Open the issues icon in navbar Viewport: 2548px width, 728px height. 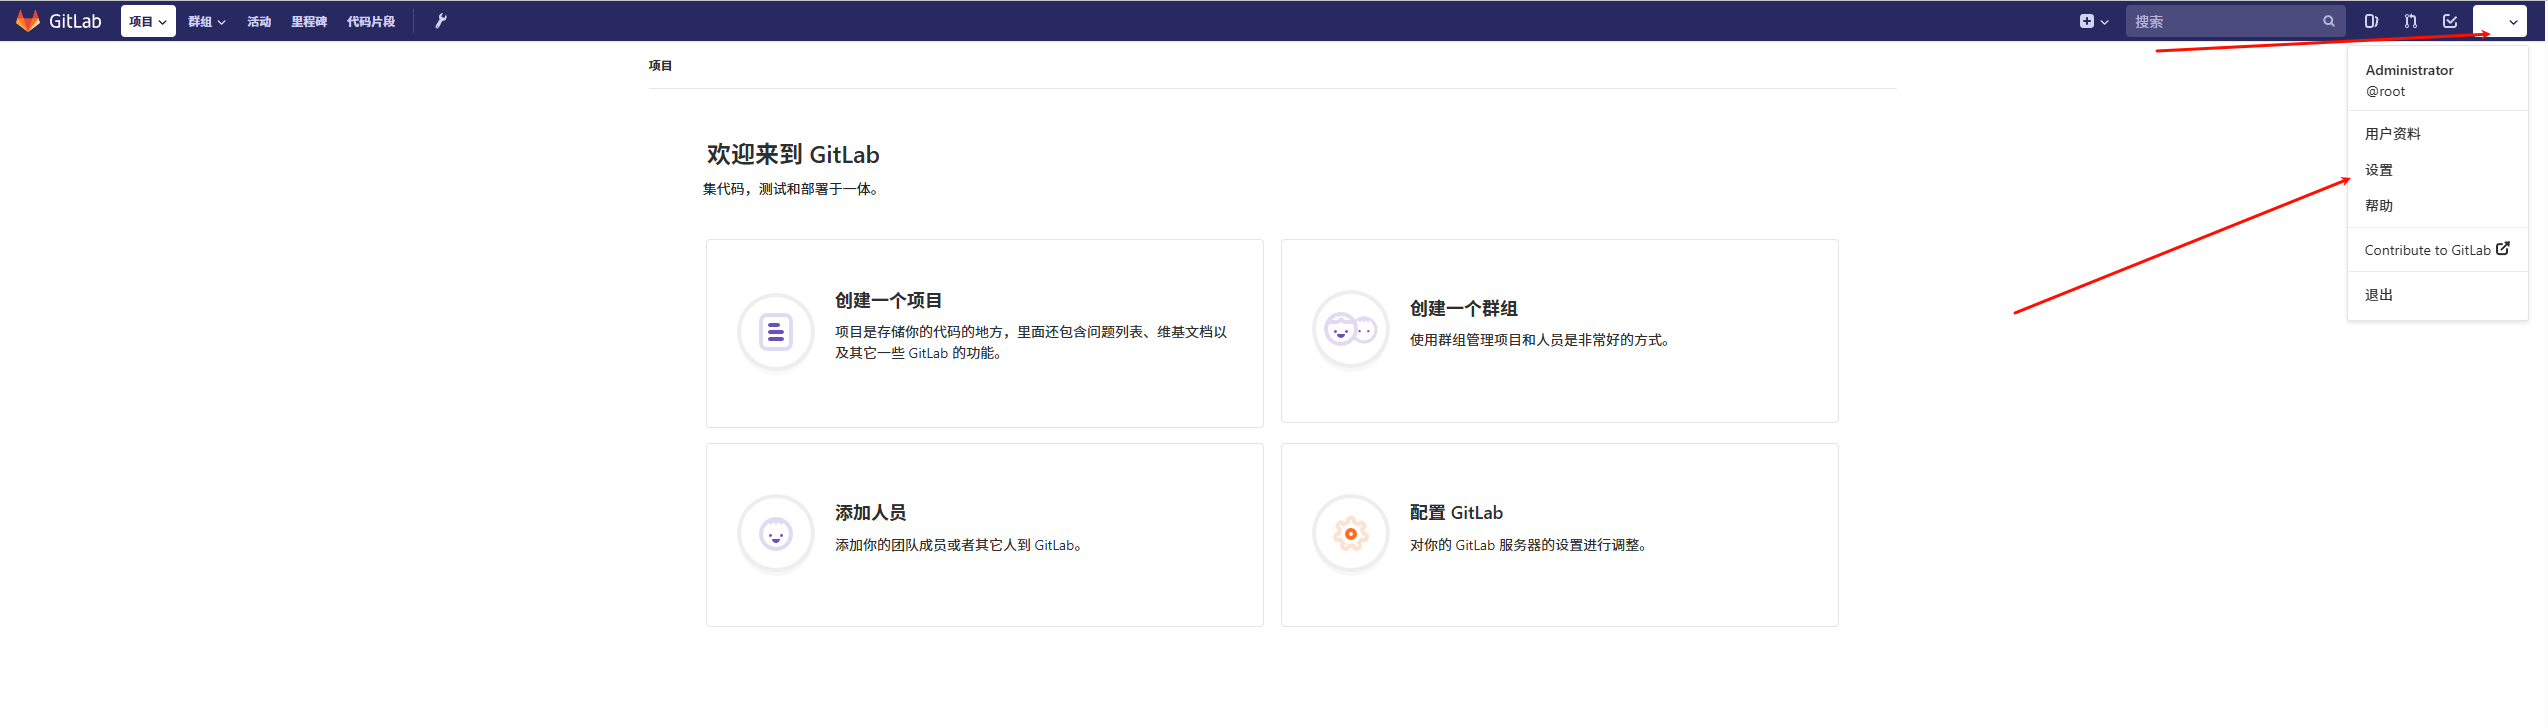click(2370, 21)
